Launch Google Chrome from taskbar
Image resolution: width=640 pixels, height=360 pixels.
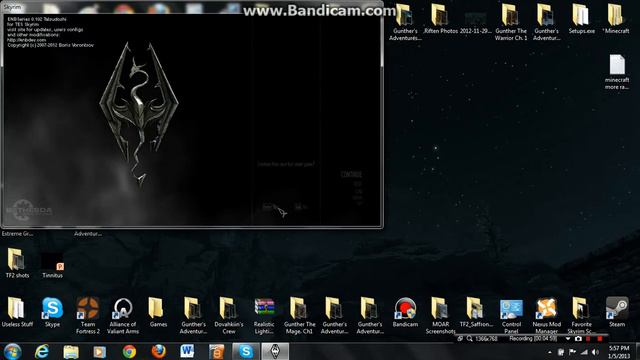click(x=129, y=351)
